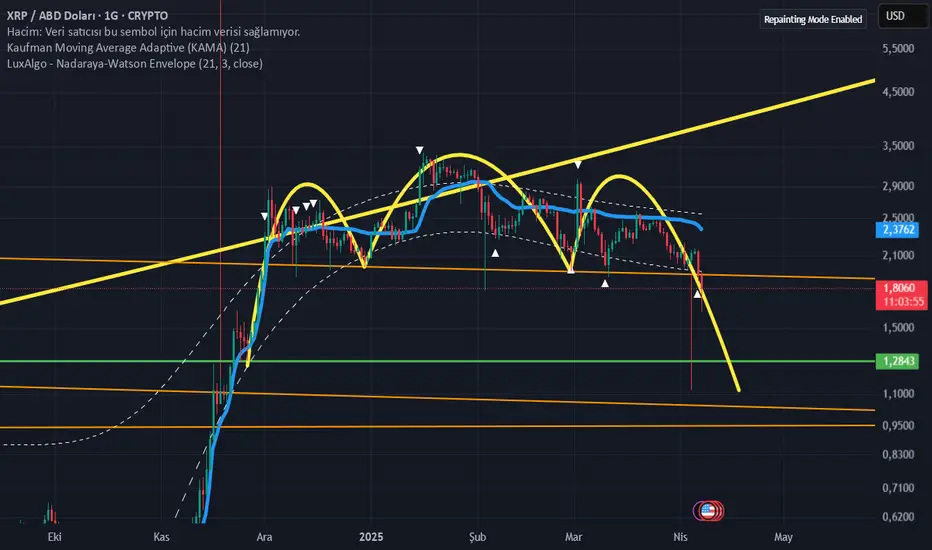Select the Kaufman Moving Average Adaptive indicator legend
The width and height of the screenshot is (932, 550).
[x=128, y=48]
